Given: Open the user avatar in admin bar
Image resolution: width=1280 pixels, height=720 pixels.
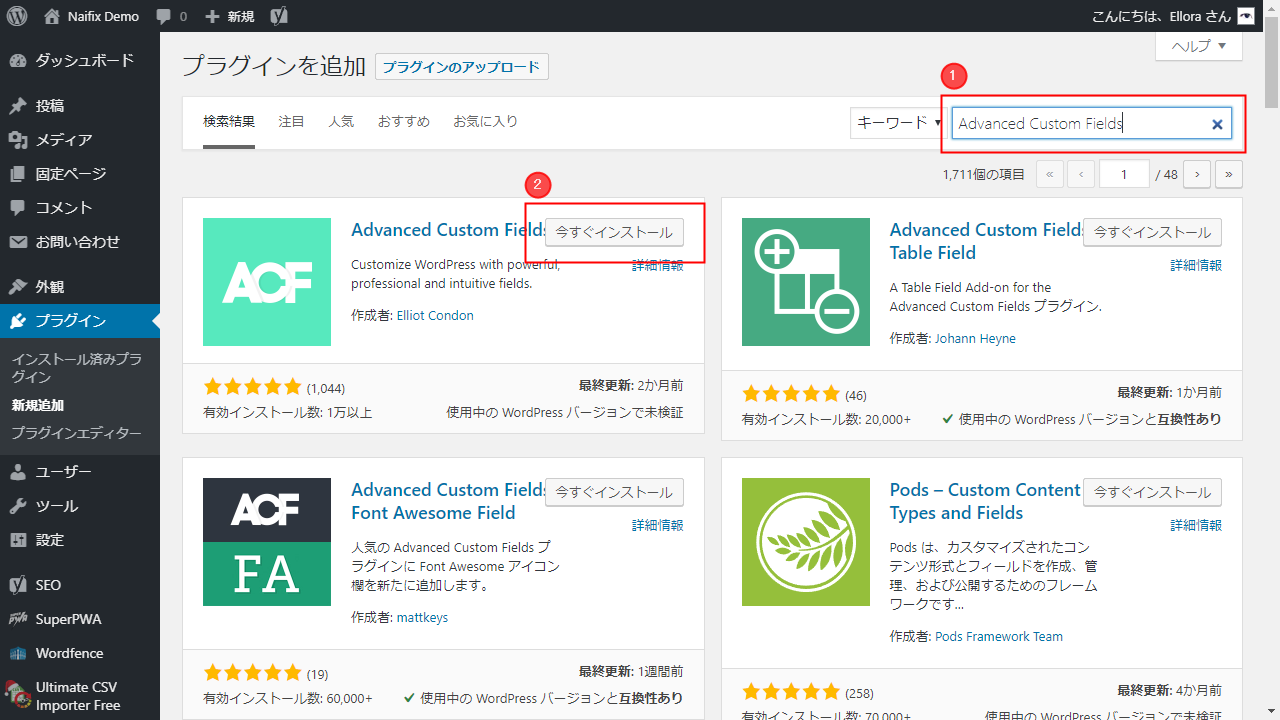Looking at the screenshot, I should click(1245, 16).
